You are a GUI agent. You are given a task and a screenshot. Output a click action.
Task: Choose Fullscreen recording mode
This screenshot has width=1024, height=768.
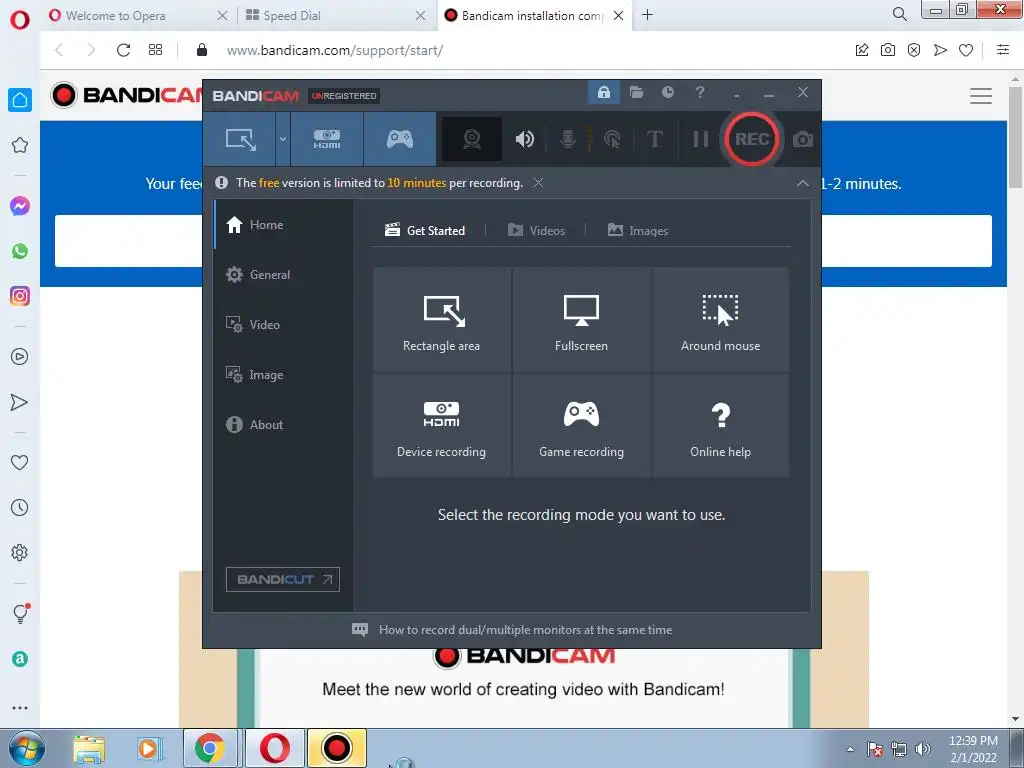tap(581, 319)
